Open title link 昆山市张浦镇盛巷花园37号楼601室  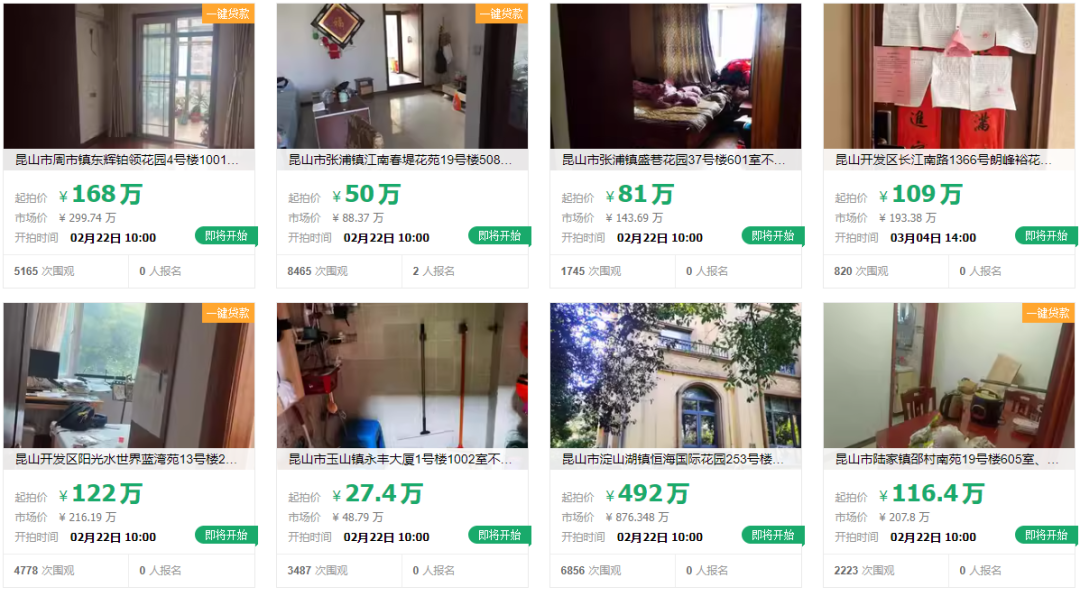pyautogui.click(x=673, y=160)
